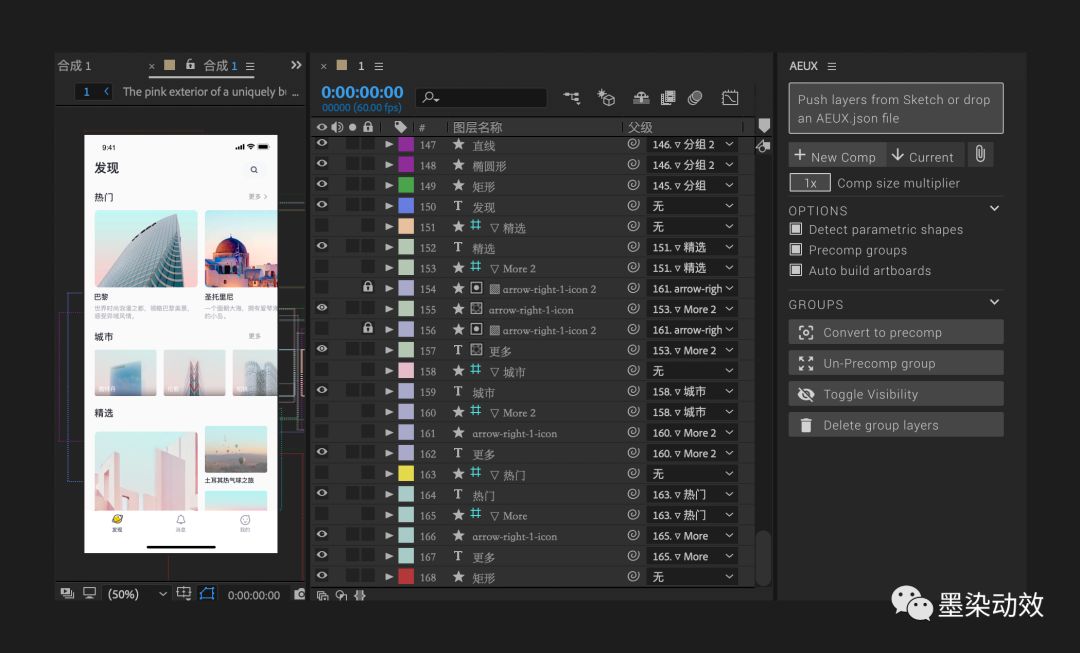This screenshot has width=1080, height=653.
Task: Open viewer panel menu next to 合成 1
Action: click(250, 66)
